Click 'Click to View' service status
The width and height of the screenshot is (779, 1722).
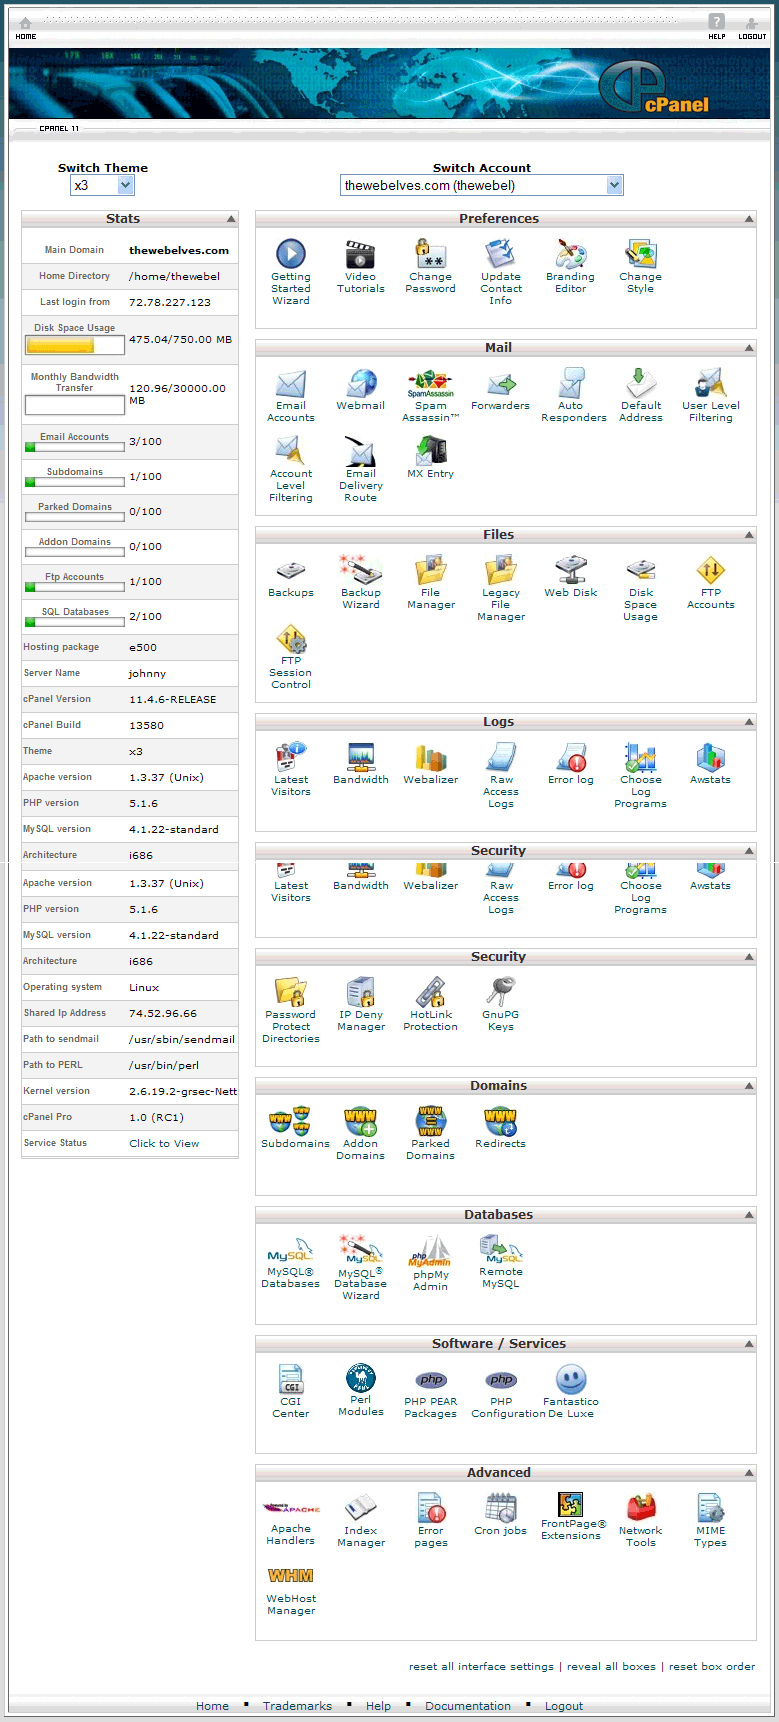tap(164, 1143)
